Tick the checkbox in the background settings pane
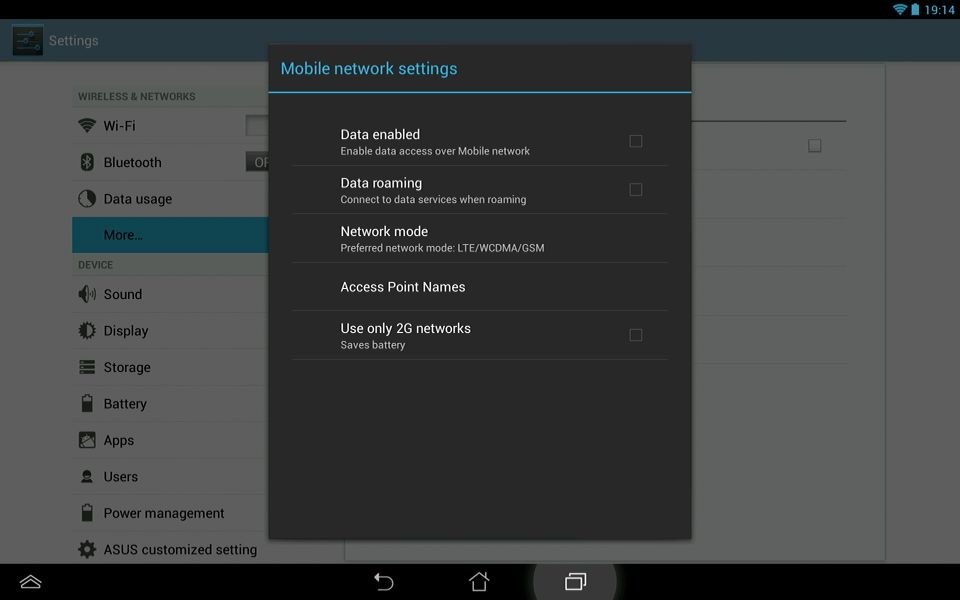 [x=814, y=146]
